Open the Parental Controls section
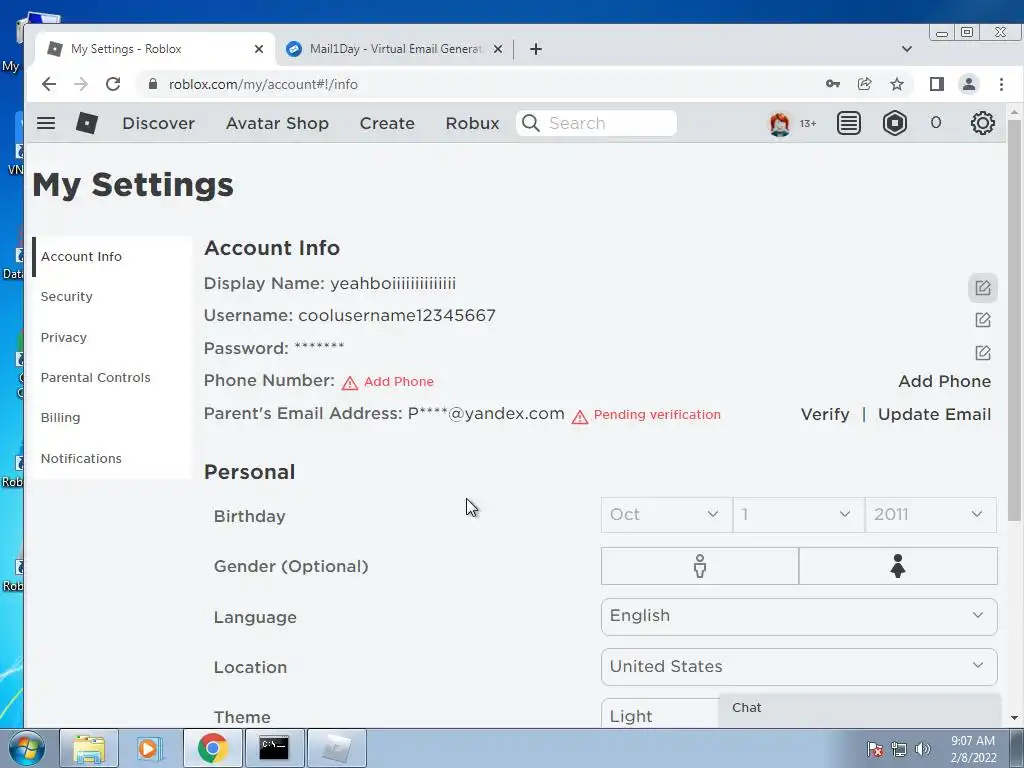Viewport: 1024px width, 768px height. pos(112,377)
